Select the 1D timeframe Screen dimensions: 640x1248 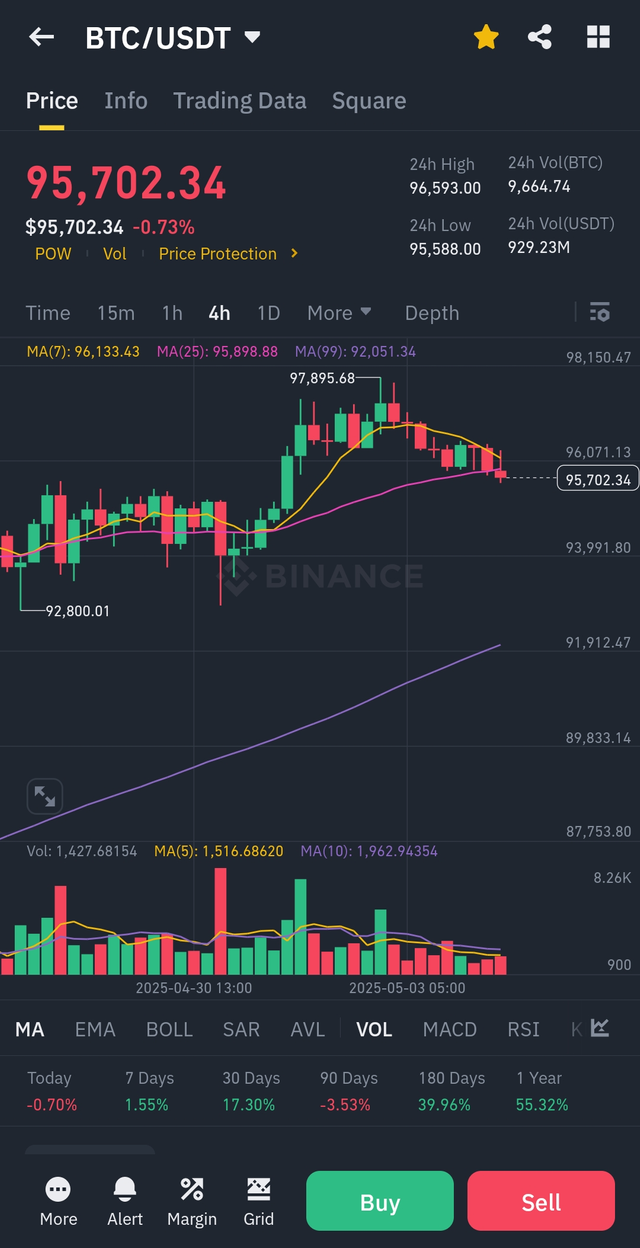tap(268, 313)
